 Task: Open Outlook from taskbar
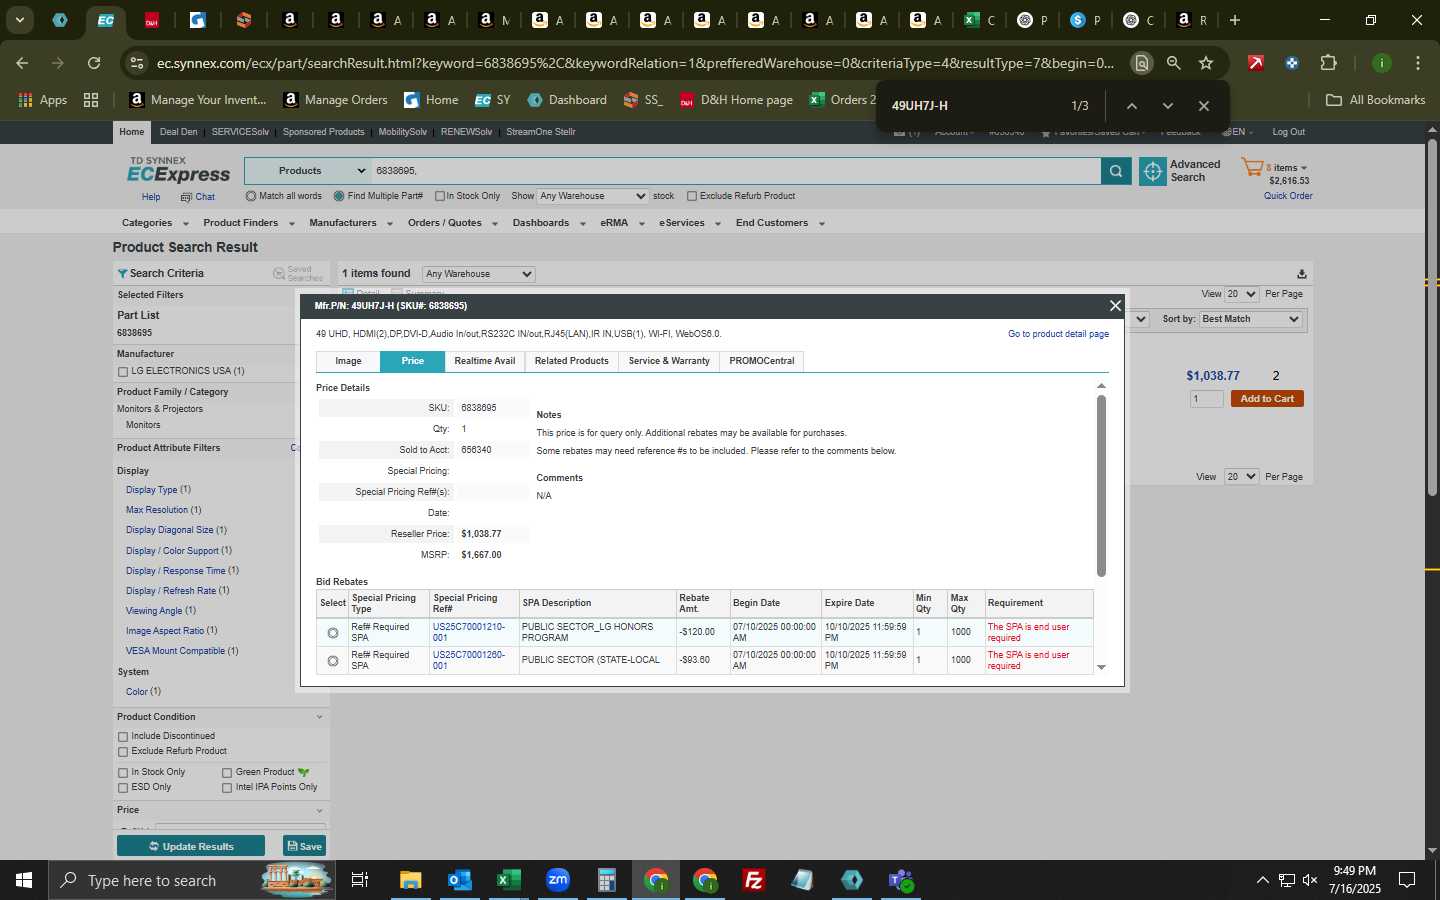tap(460, 880)
